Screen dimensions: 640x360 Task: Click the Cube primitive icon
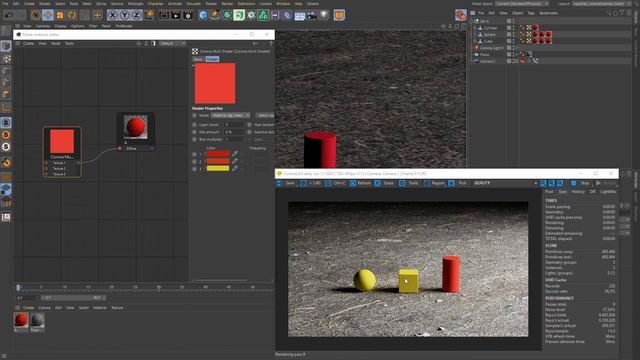(x=203, y=16)
